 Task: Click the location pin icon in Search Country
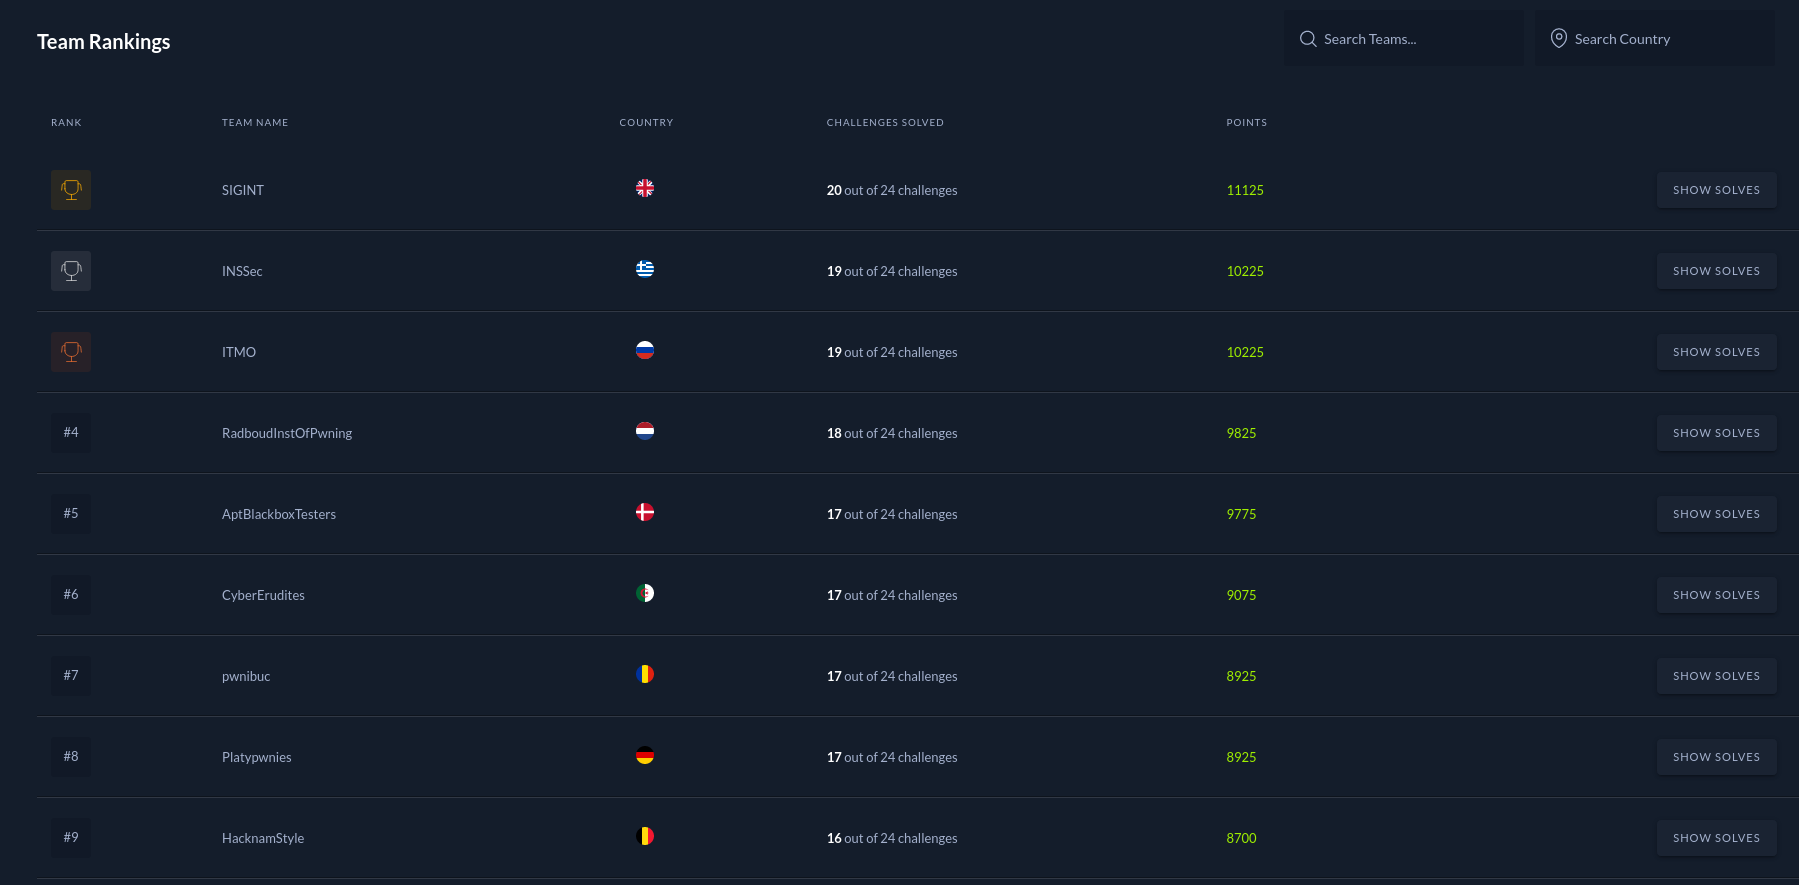tap(1559, 38)
